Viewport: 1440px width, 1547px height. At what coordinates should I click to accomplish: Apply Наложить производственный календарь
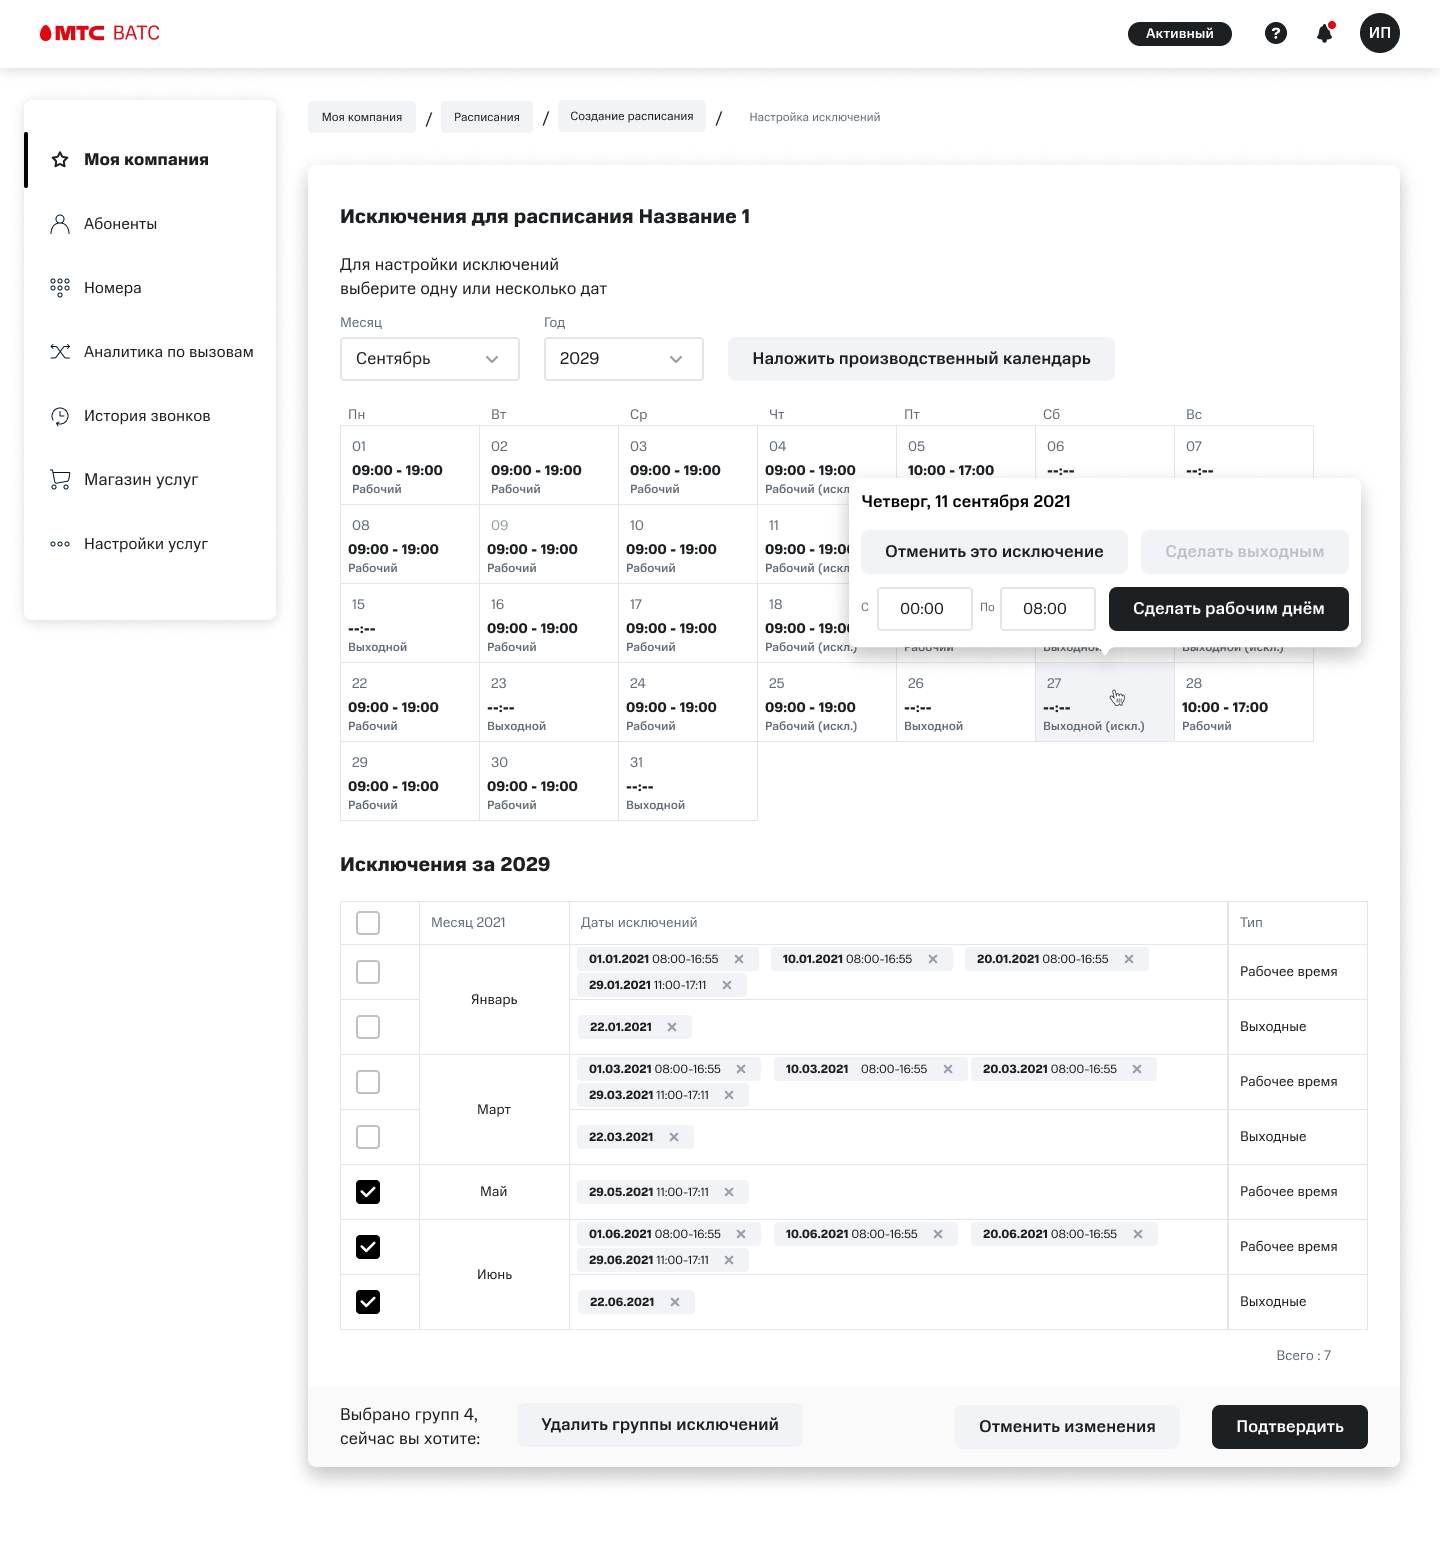pos(921,358)
